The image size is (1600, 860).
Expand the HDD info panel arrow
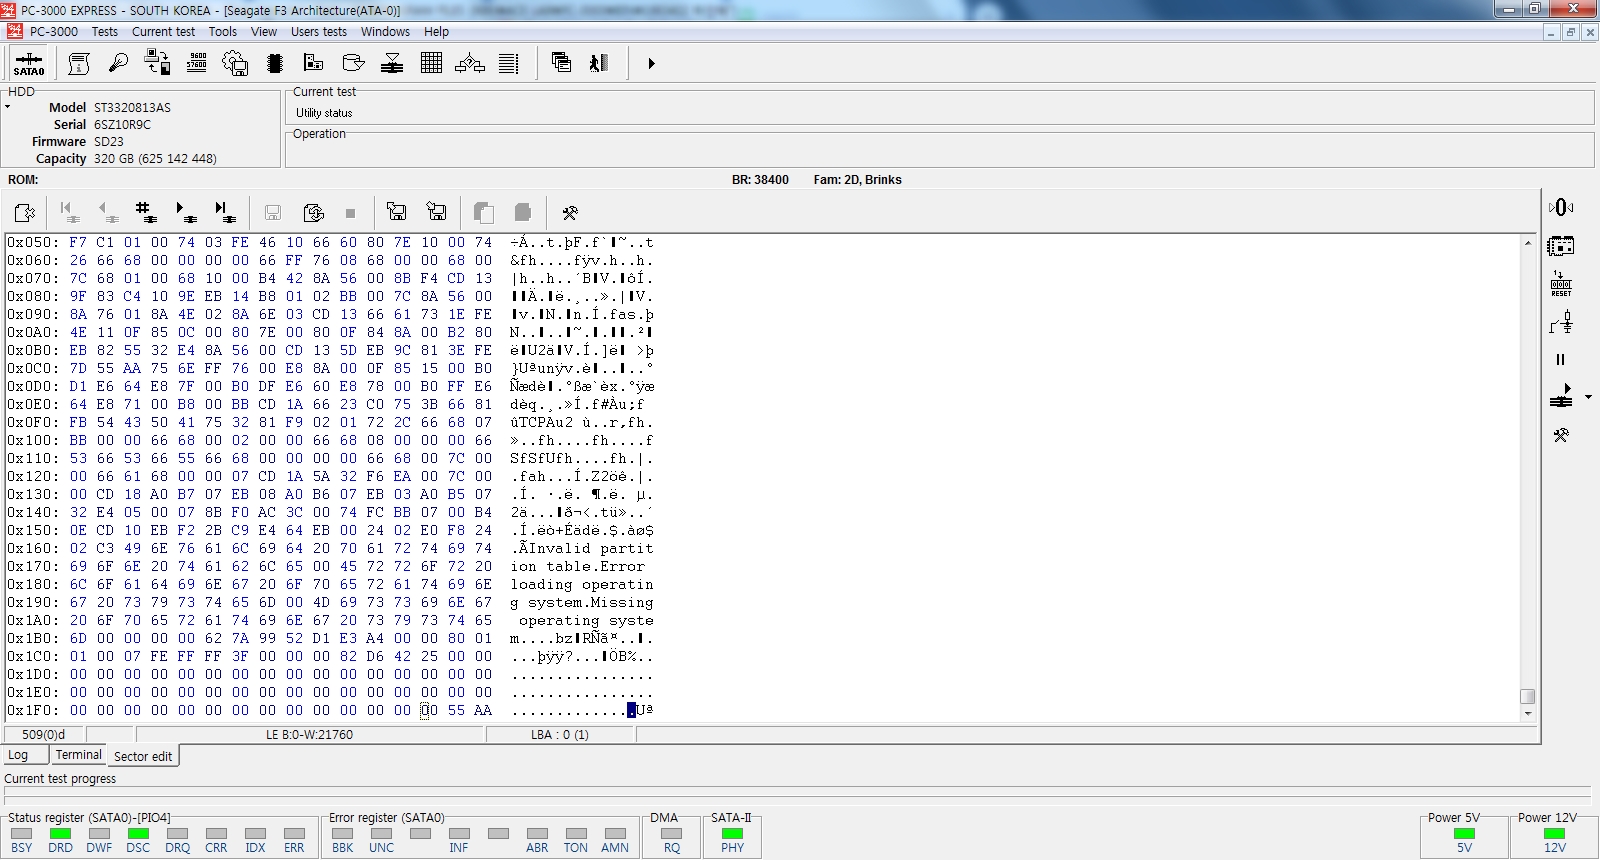(x=7, y=106)
